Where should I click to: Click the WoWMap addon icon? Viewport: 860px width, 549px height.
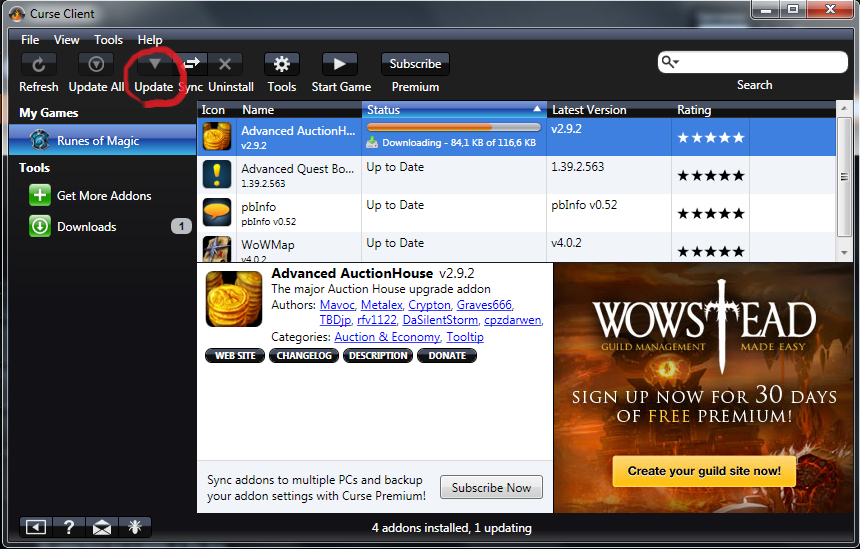217,248
